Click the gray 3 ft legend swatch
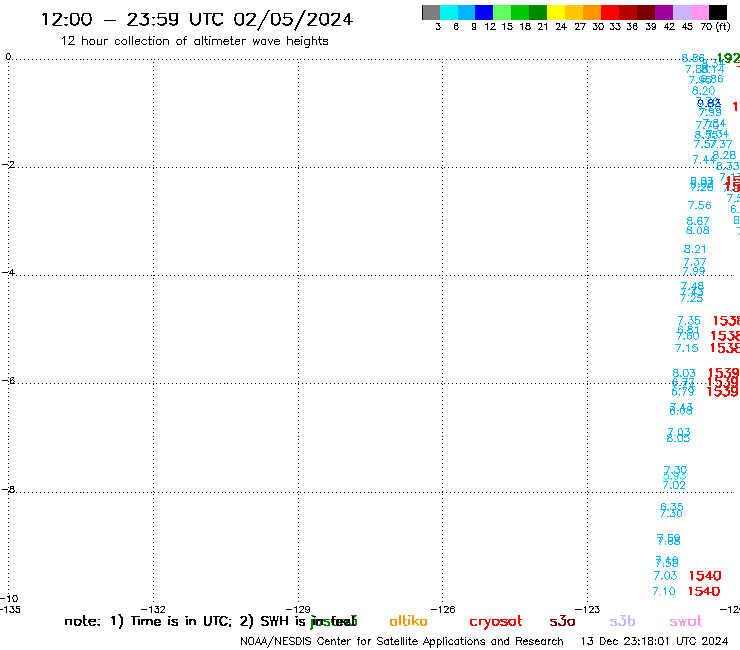Image resolution: width=740 pixels, height=650 pixels. (x=431, y=12)
